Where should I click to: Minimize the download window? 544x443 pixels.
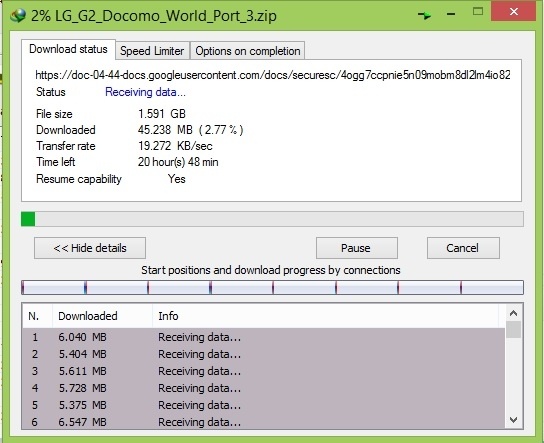(451, 14)
